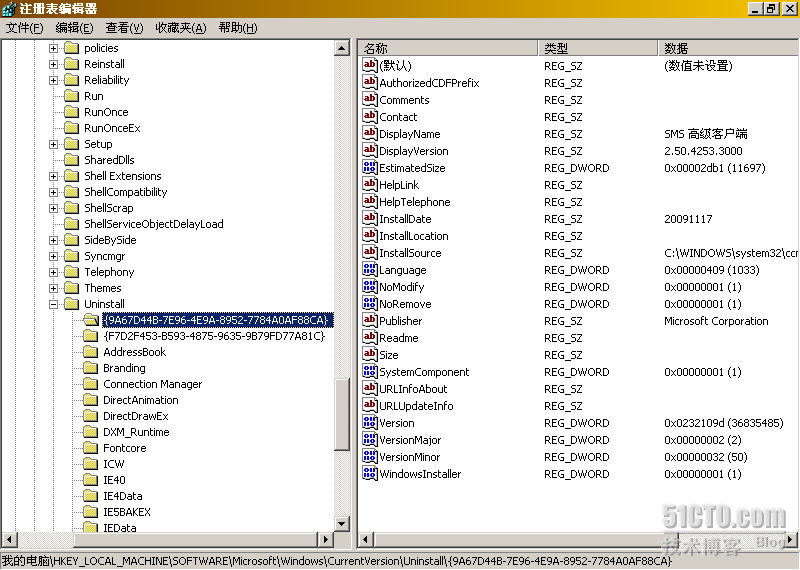Click the binary icon beside EstimatedSize
Viewport: 800px width, 570px height.
click(x=369, y=167)
